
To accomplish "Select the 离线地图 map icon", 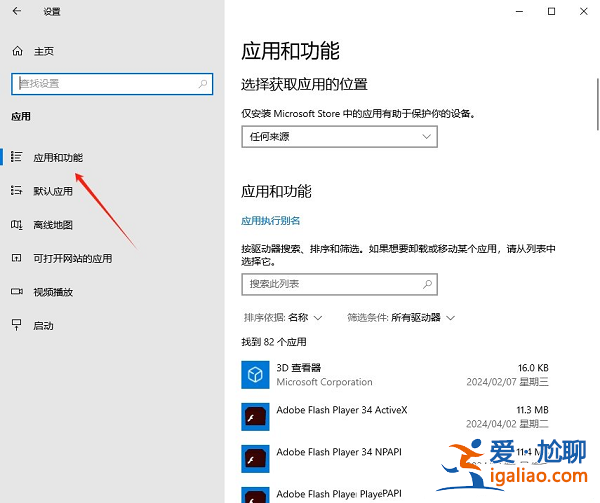I will click(x=16, y=225).
